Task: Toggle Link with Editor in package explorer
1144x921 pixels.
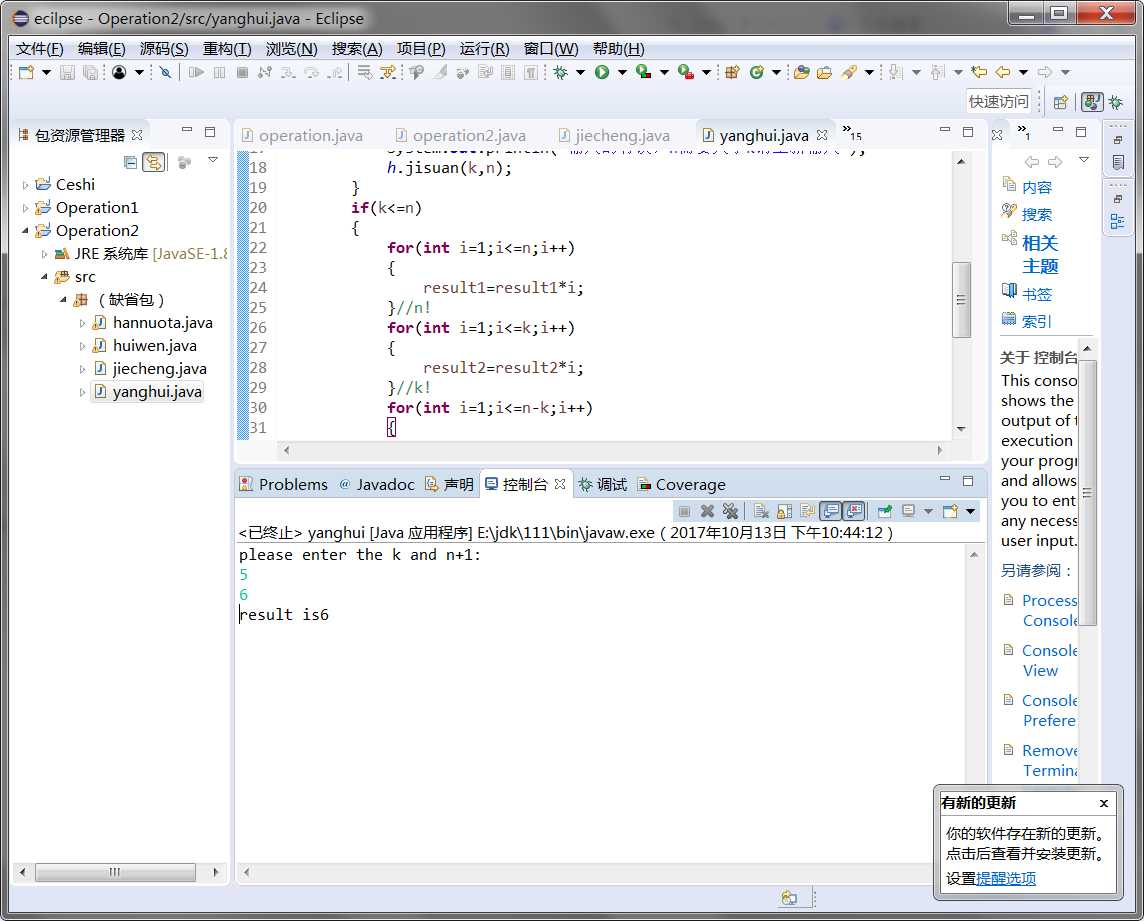Action: coord(154,162)
